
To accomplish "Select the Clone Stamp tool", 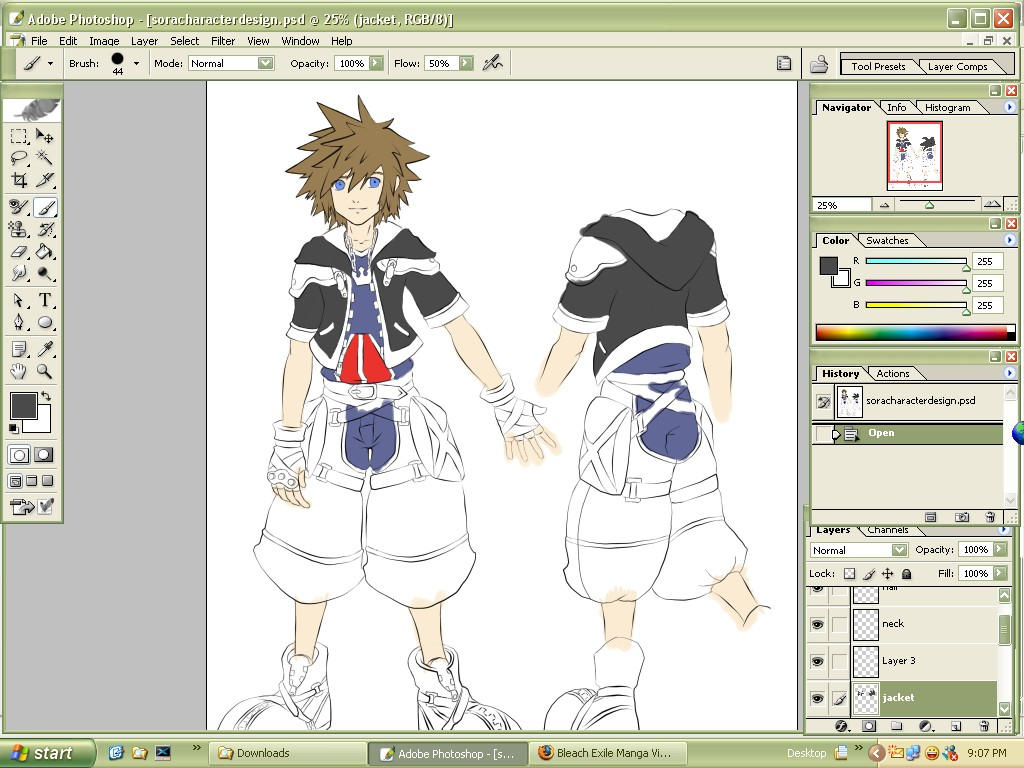I will tap(19, 229).
